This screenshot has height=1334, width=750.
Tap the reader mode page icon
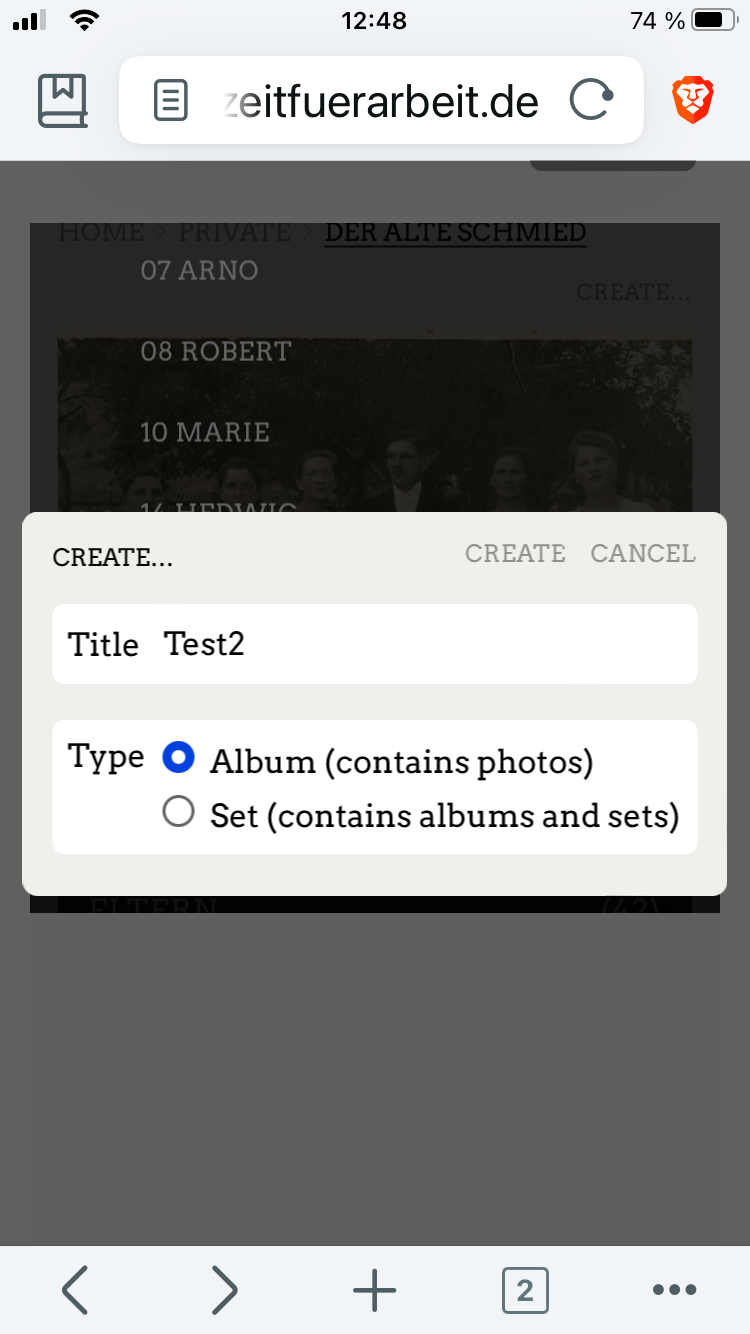[x=171, y=101]
